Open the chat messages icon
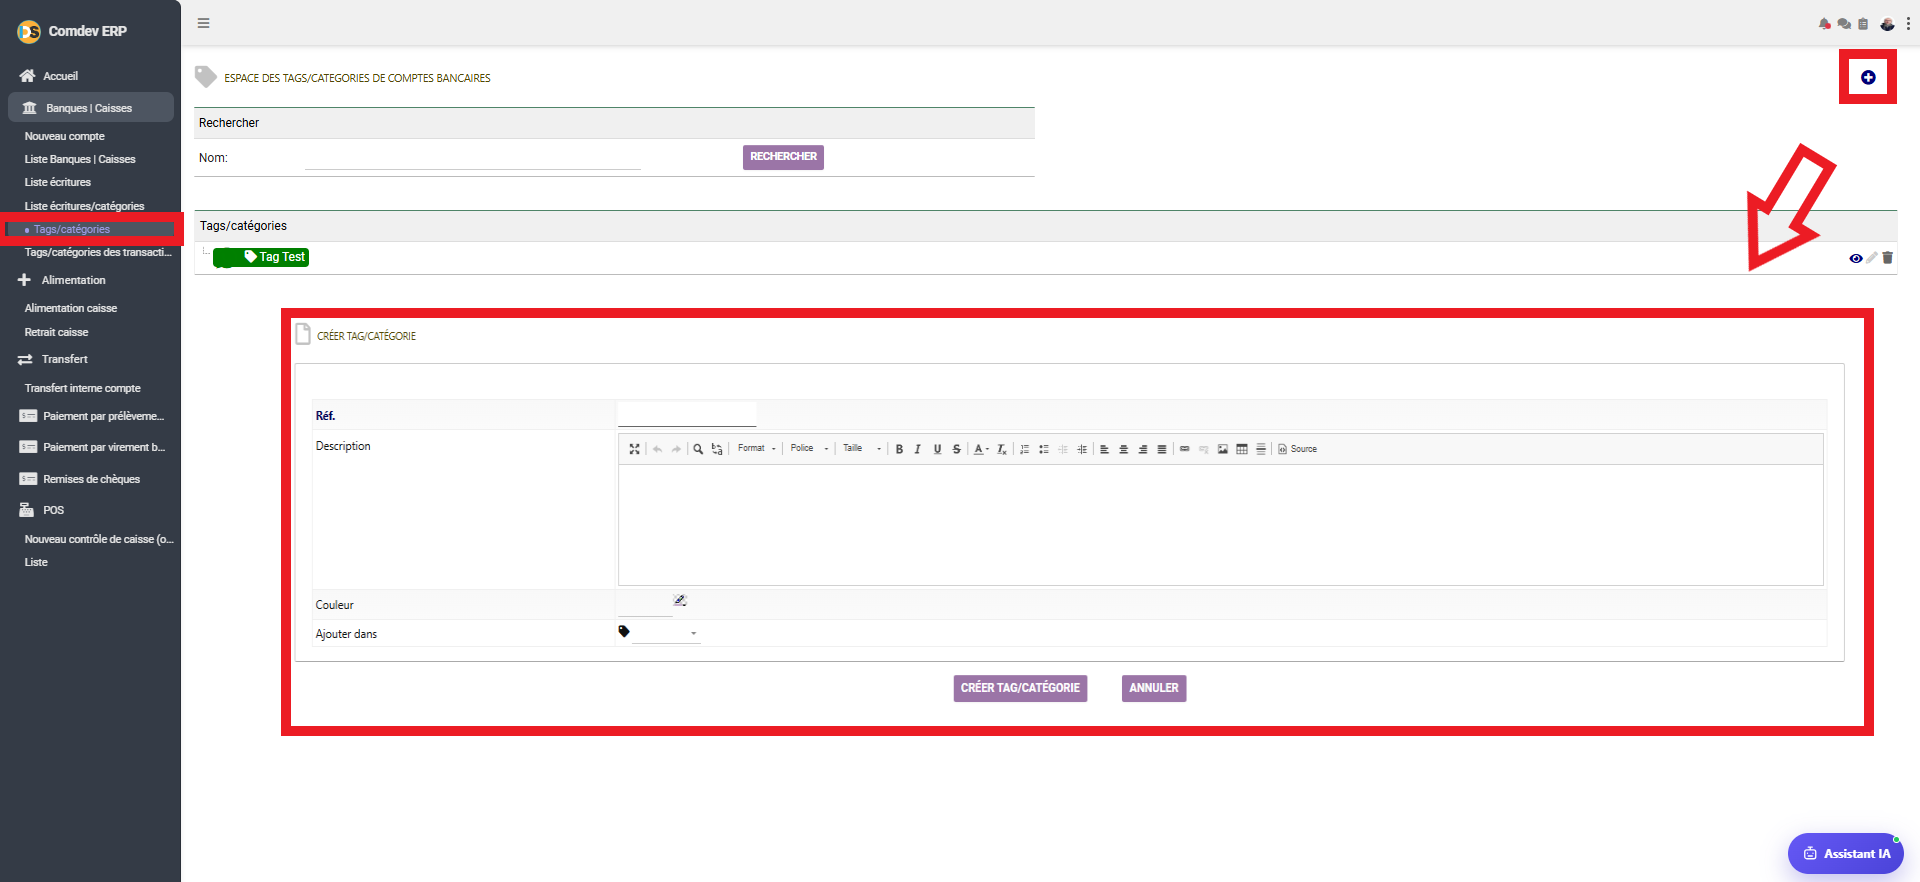Screen dimensions: 1920x882 pos(1844,24)
